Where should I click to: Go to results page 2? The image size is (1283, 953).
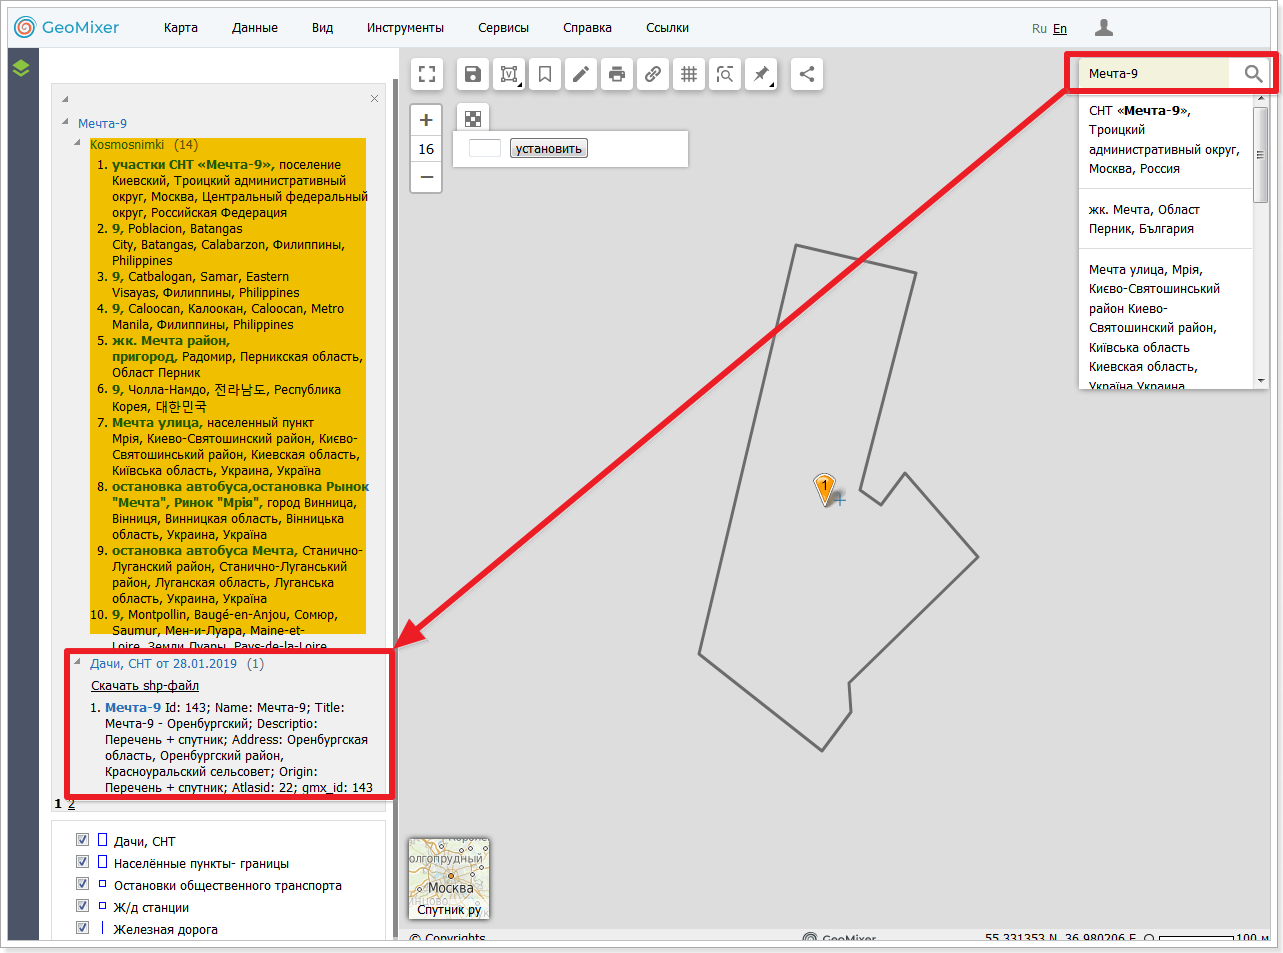(x=71, y=804)
